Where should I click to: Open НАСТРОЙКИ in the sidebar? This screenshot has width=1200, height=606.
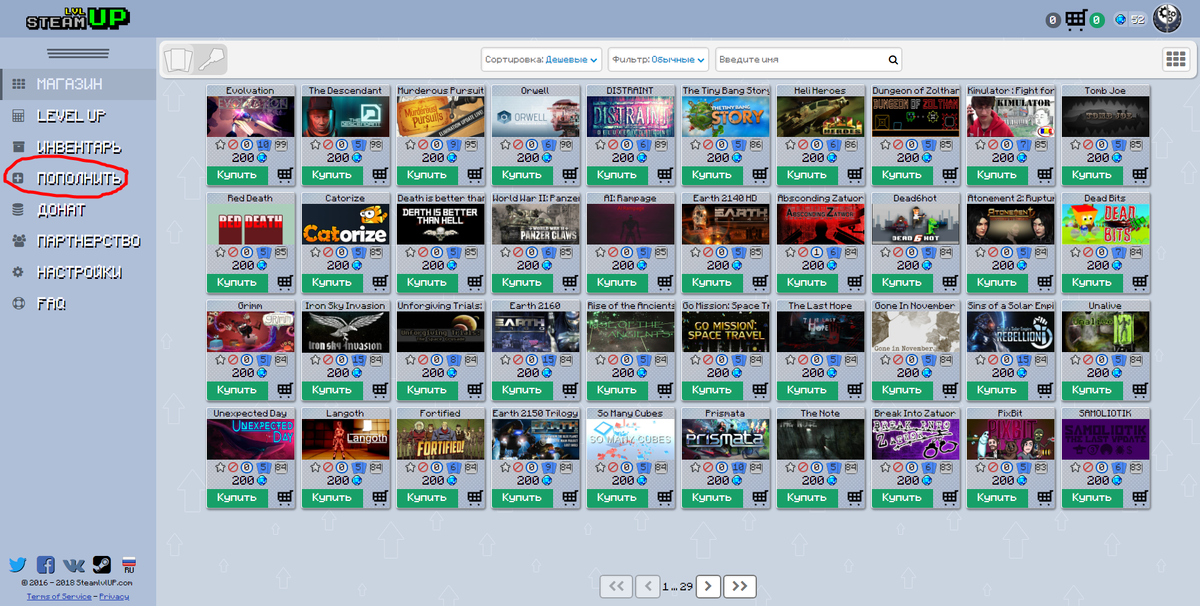[x=78, y=272]
